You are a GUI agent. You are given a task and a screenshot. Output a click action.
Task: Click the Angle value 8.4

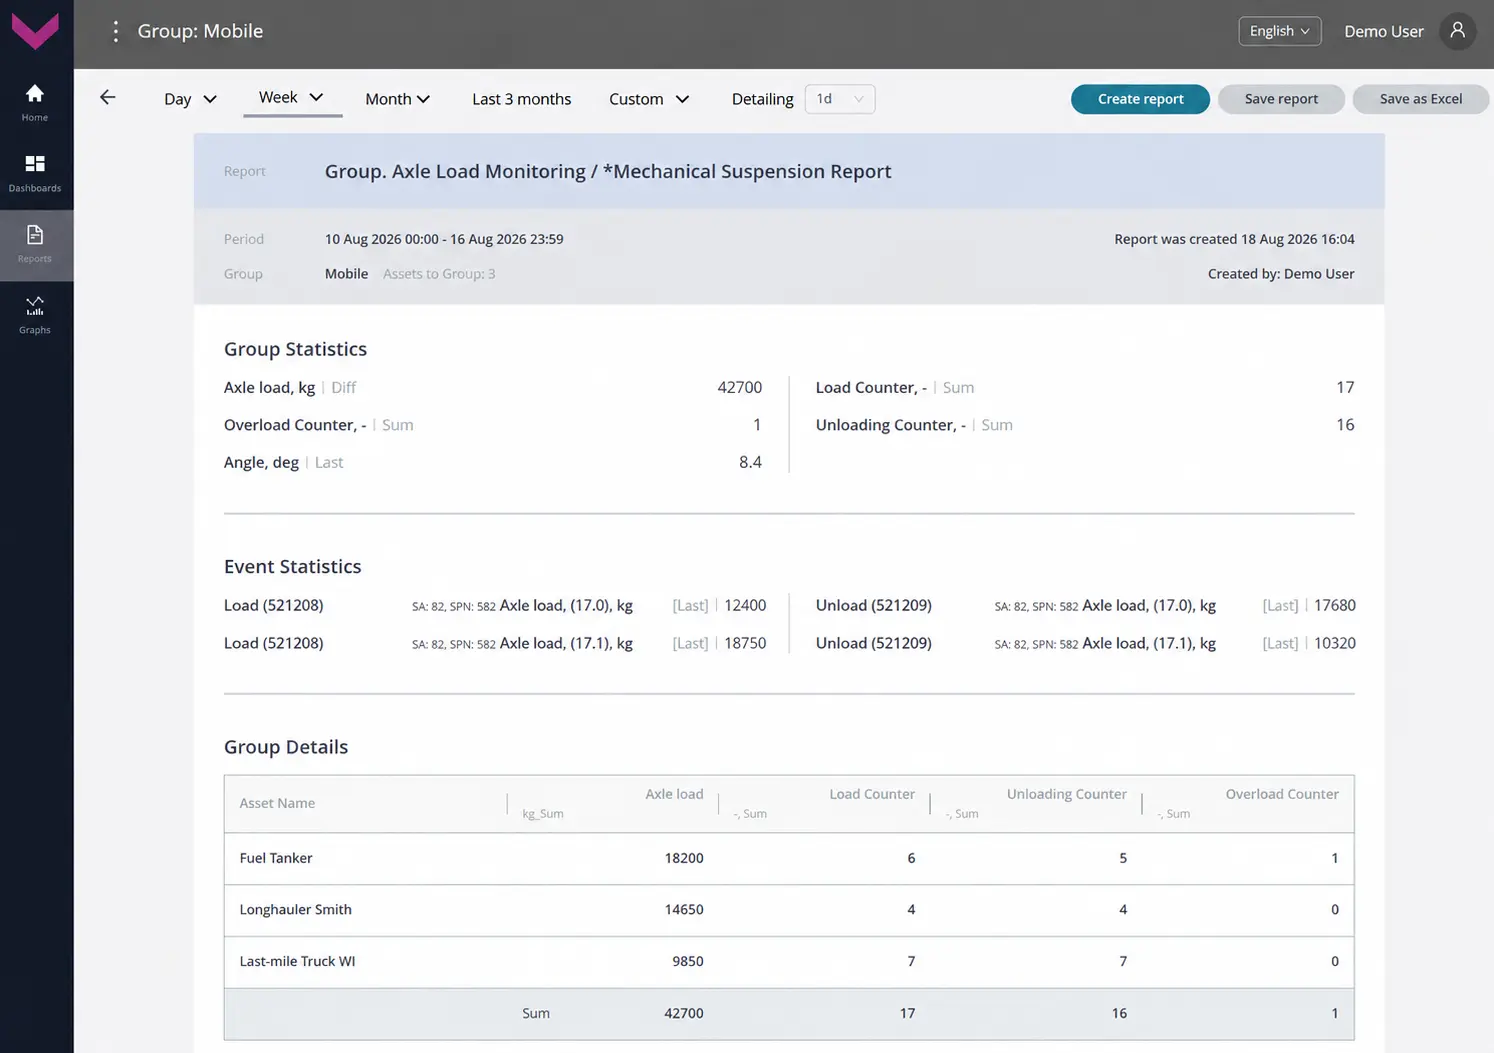[x=750, y=462]
